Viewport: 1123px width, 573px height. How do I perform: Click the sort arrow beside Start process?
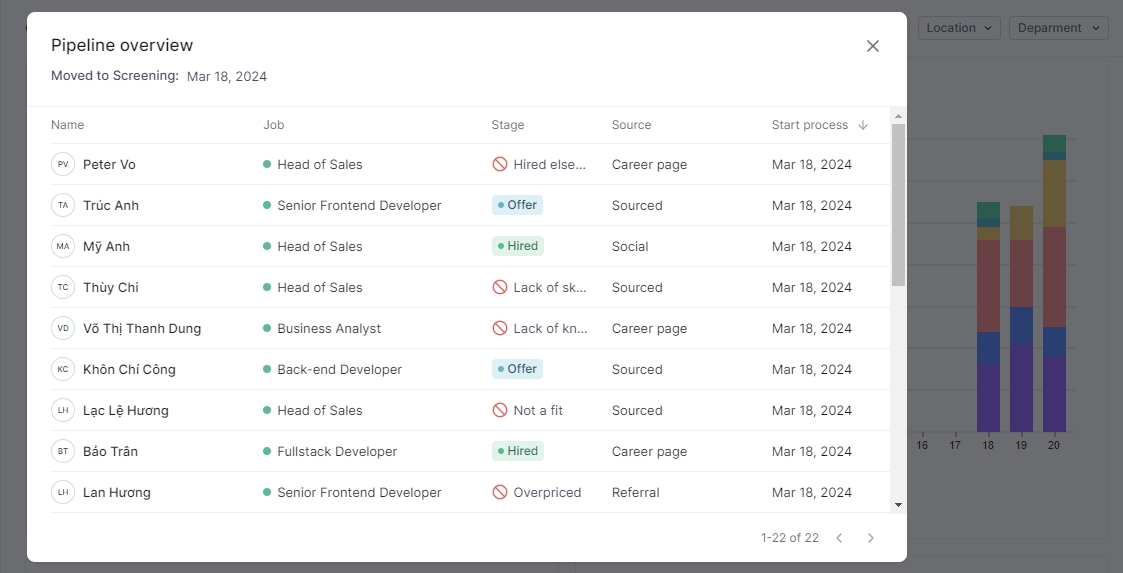tap(863, 125)
